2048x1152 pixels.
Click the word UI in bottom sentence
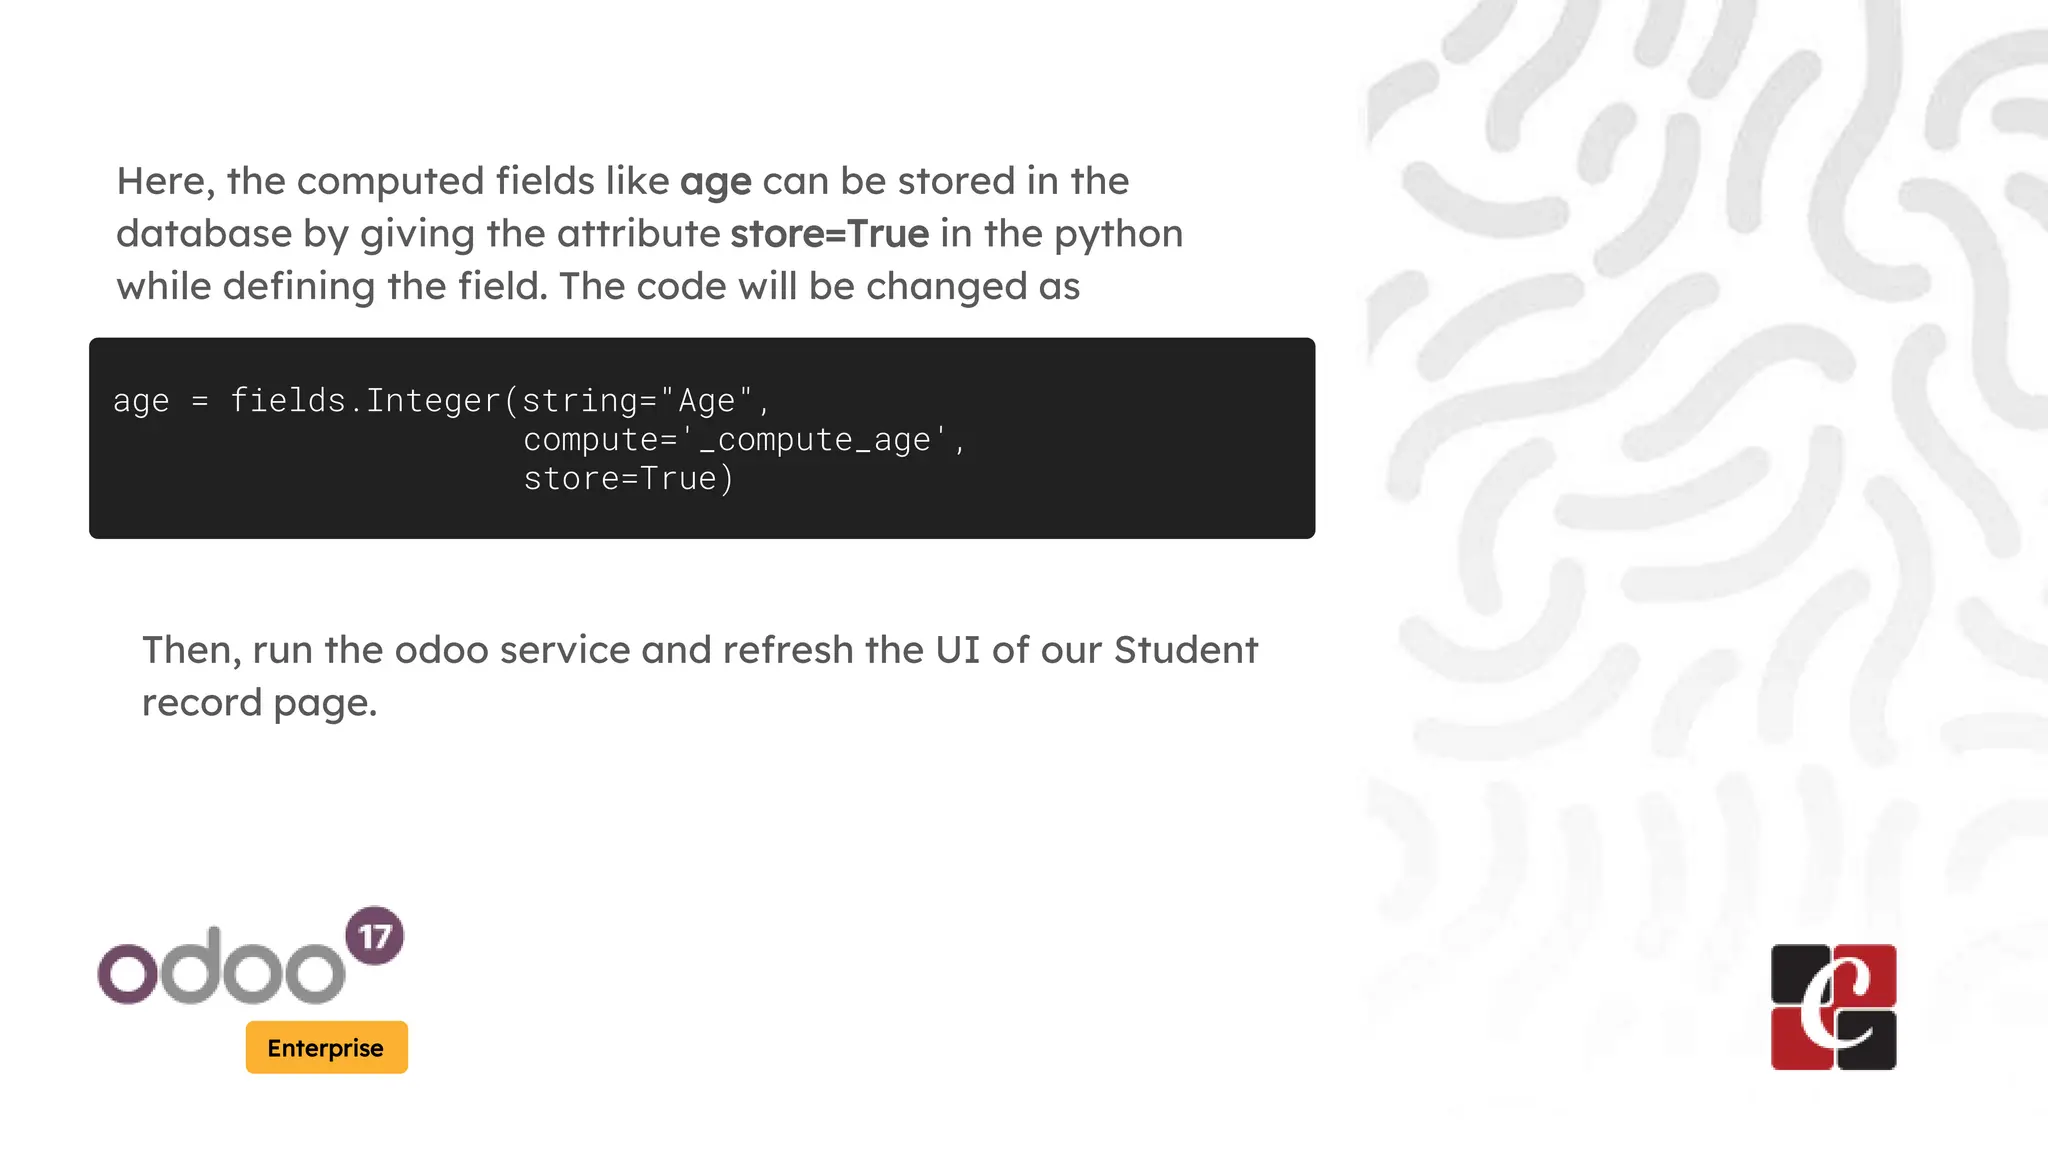tap(957, 650)
